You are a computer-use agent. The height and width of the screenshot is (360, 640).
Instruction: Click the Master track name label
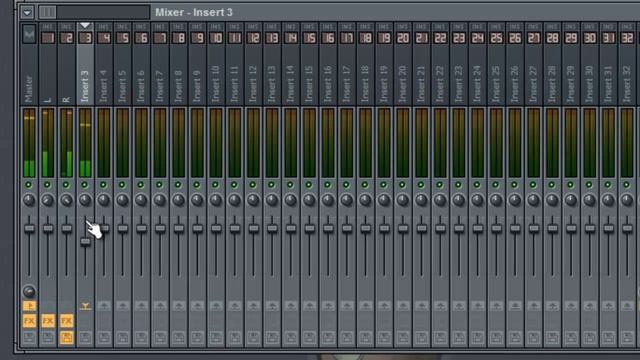coord(29,89)
